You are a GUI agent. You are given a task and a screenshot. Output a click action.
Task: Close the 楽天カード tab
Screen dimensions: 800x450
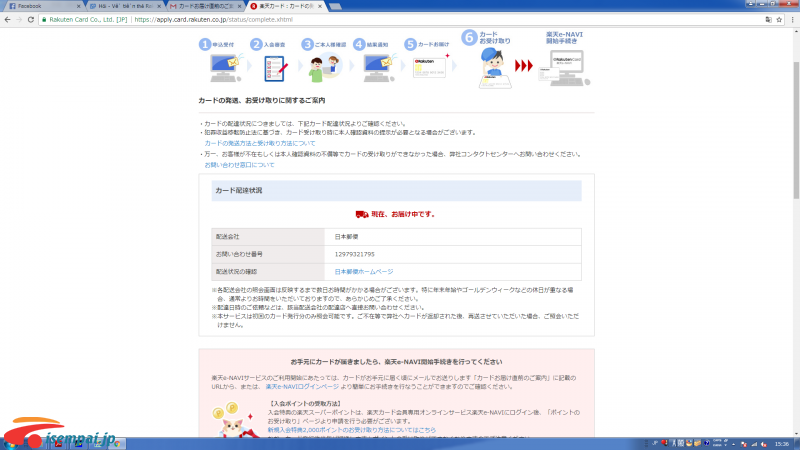click(320, 6)
